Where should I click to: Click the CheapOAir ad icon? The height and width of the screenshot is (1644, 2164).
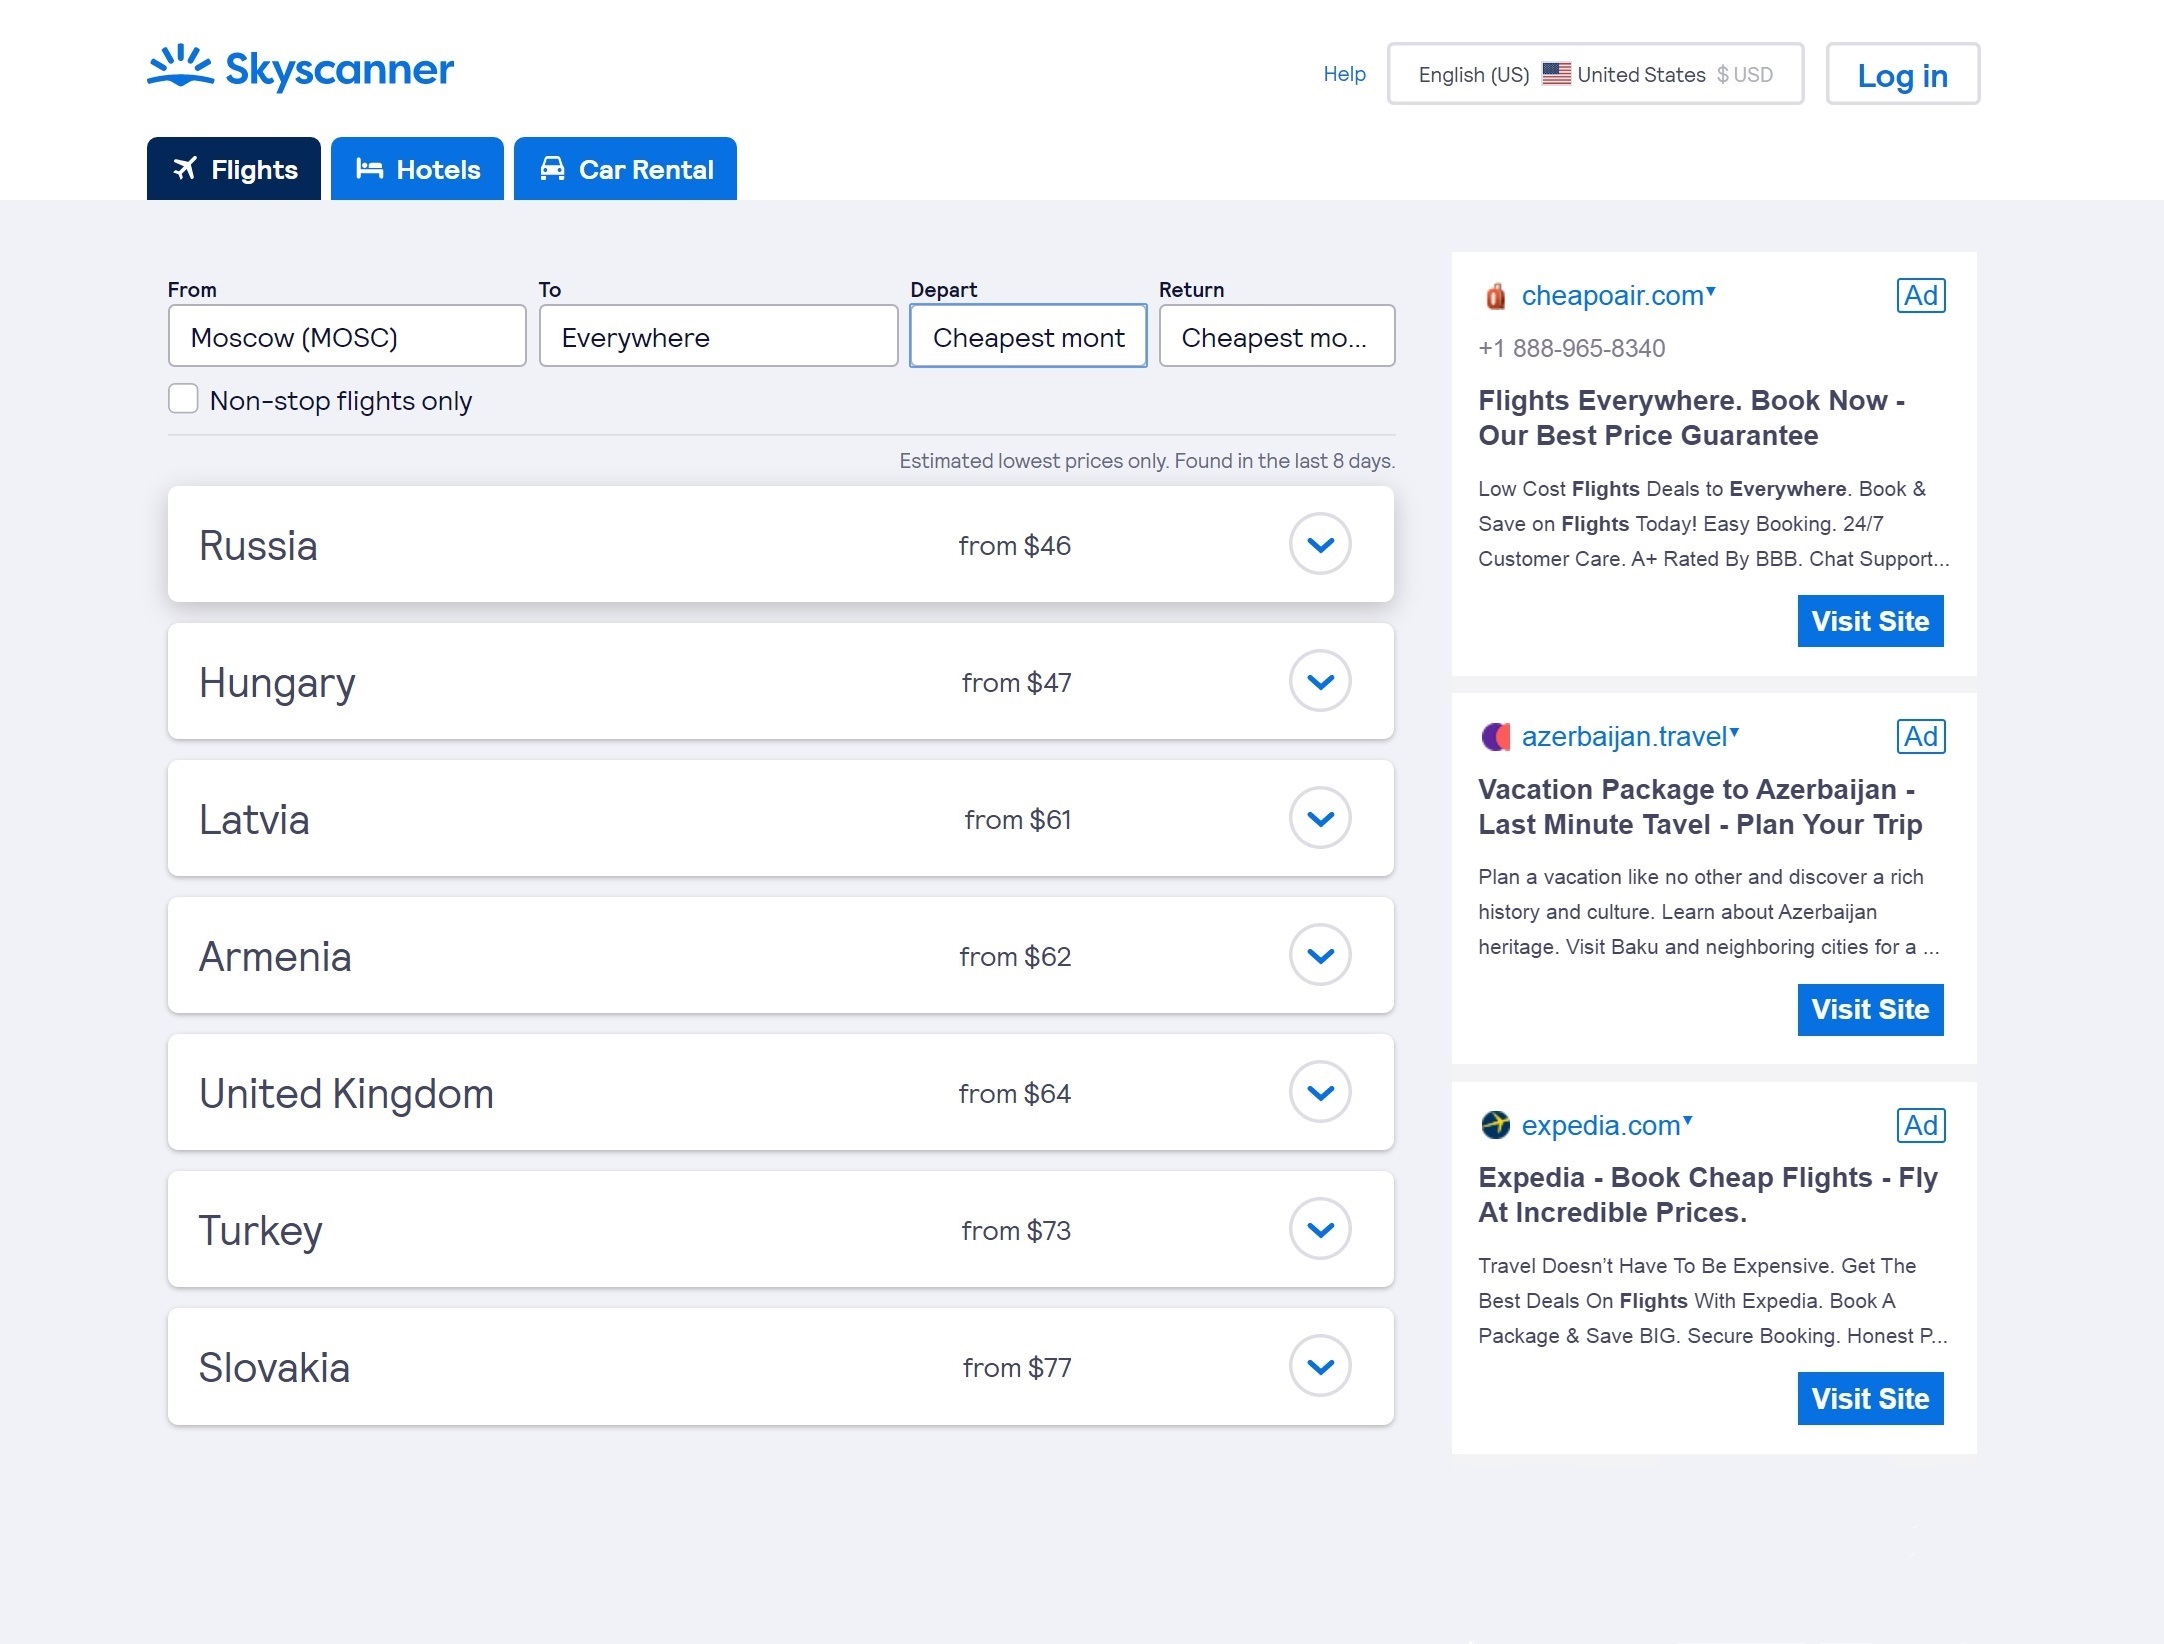pos(1492,295)
